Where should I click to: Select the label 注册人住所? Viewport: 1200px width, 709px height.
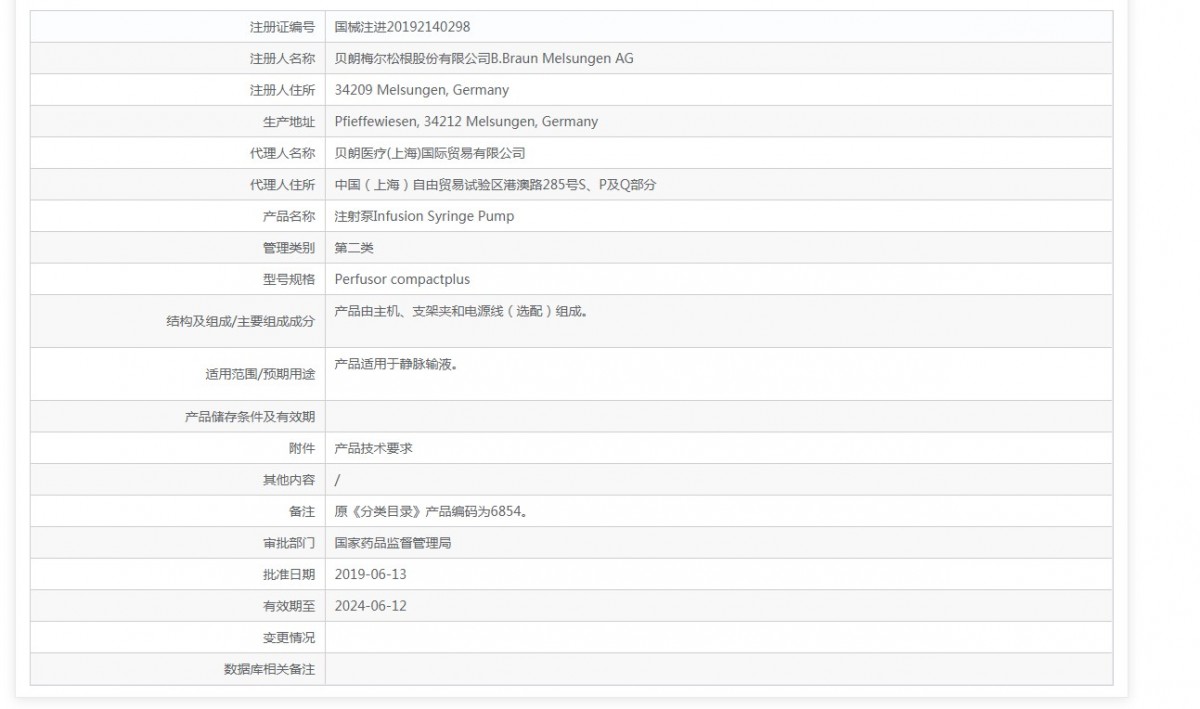[282, 90]
